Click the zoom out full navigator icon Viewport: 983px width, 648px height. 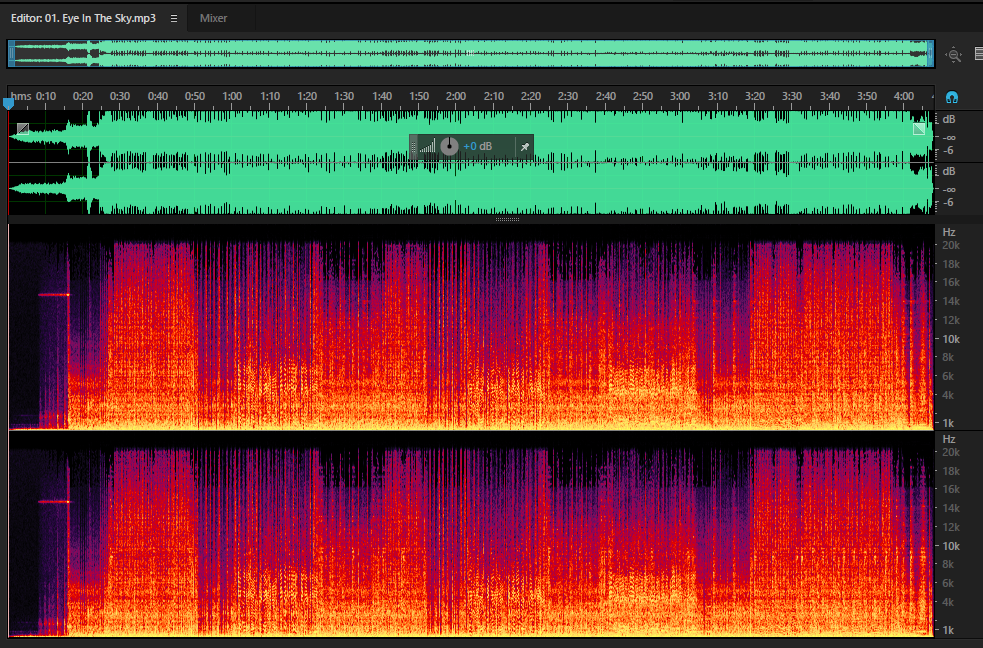click(954, 55)
